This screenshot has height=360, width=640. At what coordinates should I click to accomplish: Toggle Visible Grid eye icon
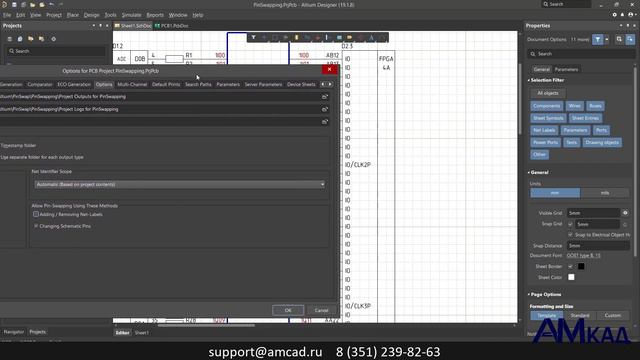(x=625, y=213)
